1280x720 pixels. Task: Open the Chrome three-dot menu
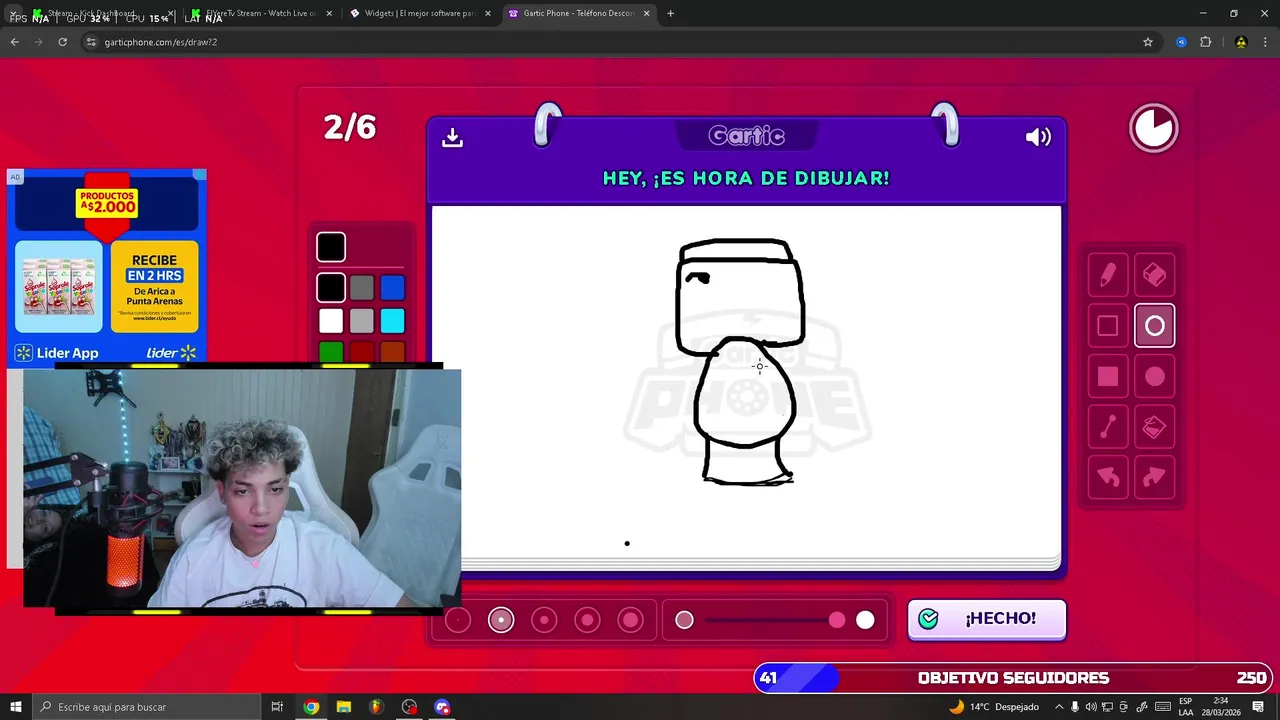pyautogui.click(x=1265, y=42)
